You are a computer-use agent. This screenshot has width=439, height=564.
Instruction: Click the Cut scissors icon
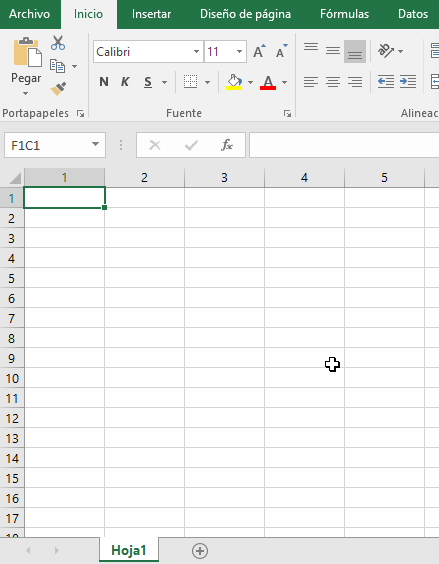click(58, 42)
